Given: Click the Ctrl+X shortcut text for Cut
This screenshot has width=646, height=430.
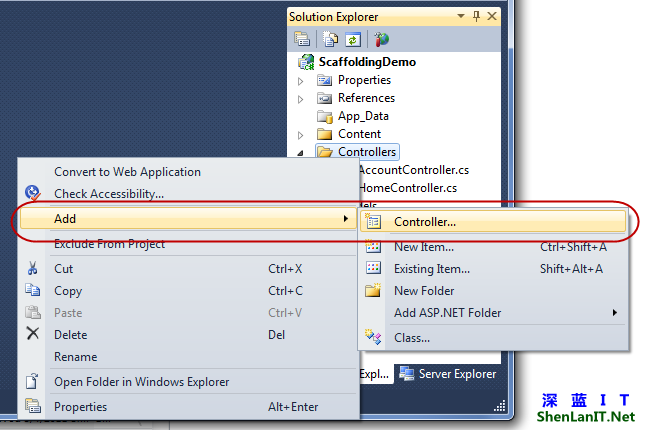Looking at the screenshot, I should click(x=285, y=269).
